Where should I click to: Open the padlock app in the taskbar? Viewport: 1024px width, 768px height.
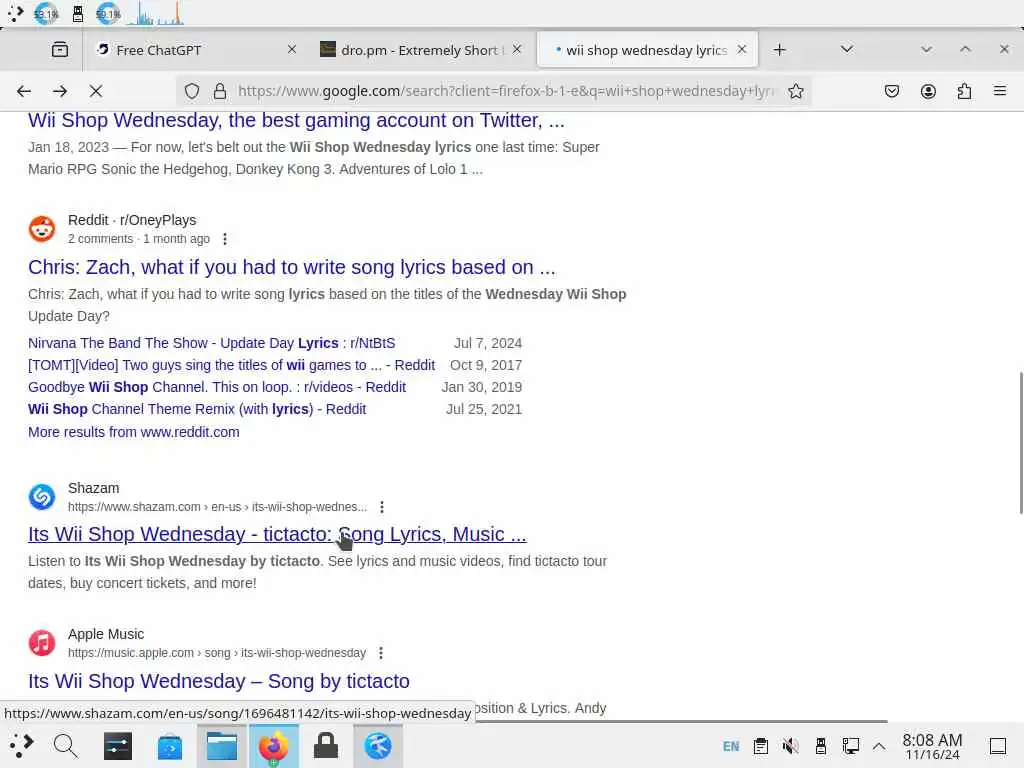coord(325,746)
